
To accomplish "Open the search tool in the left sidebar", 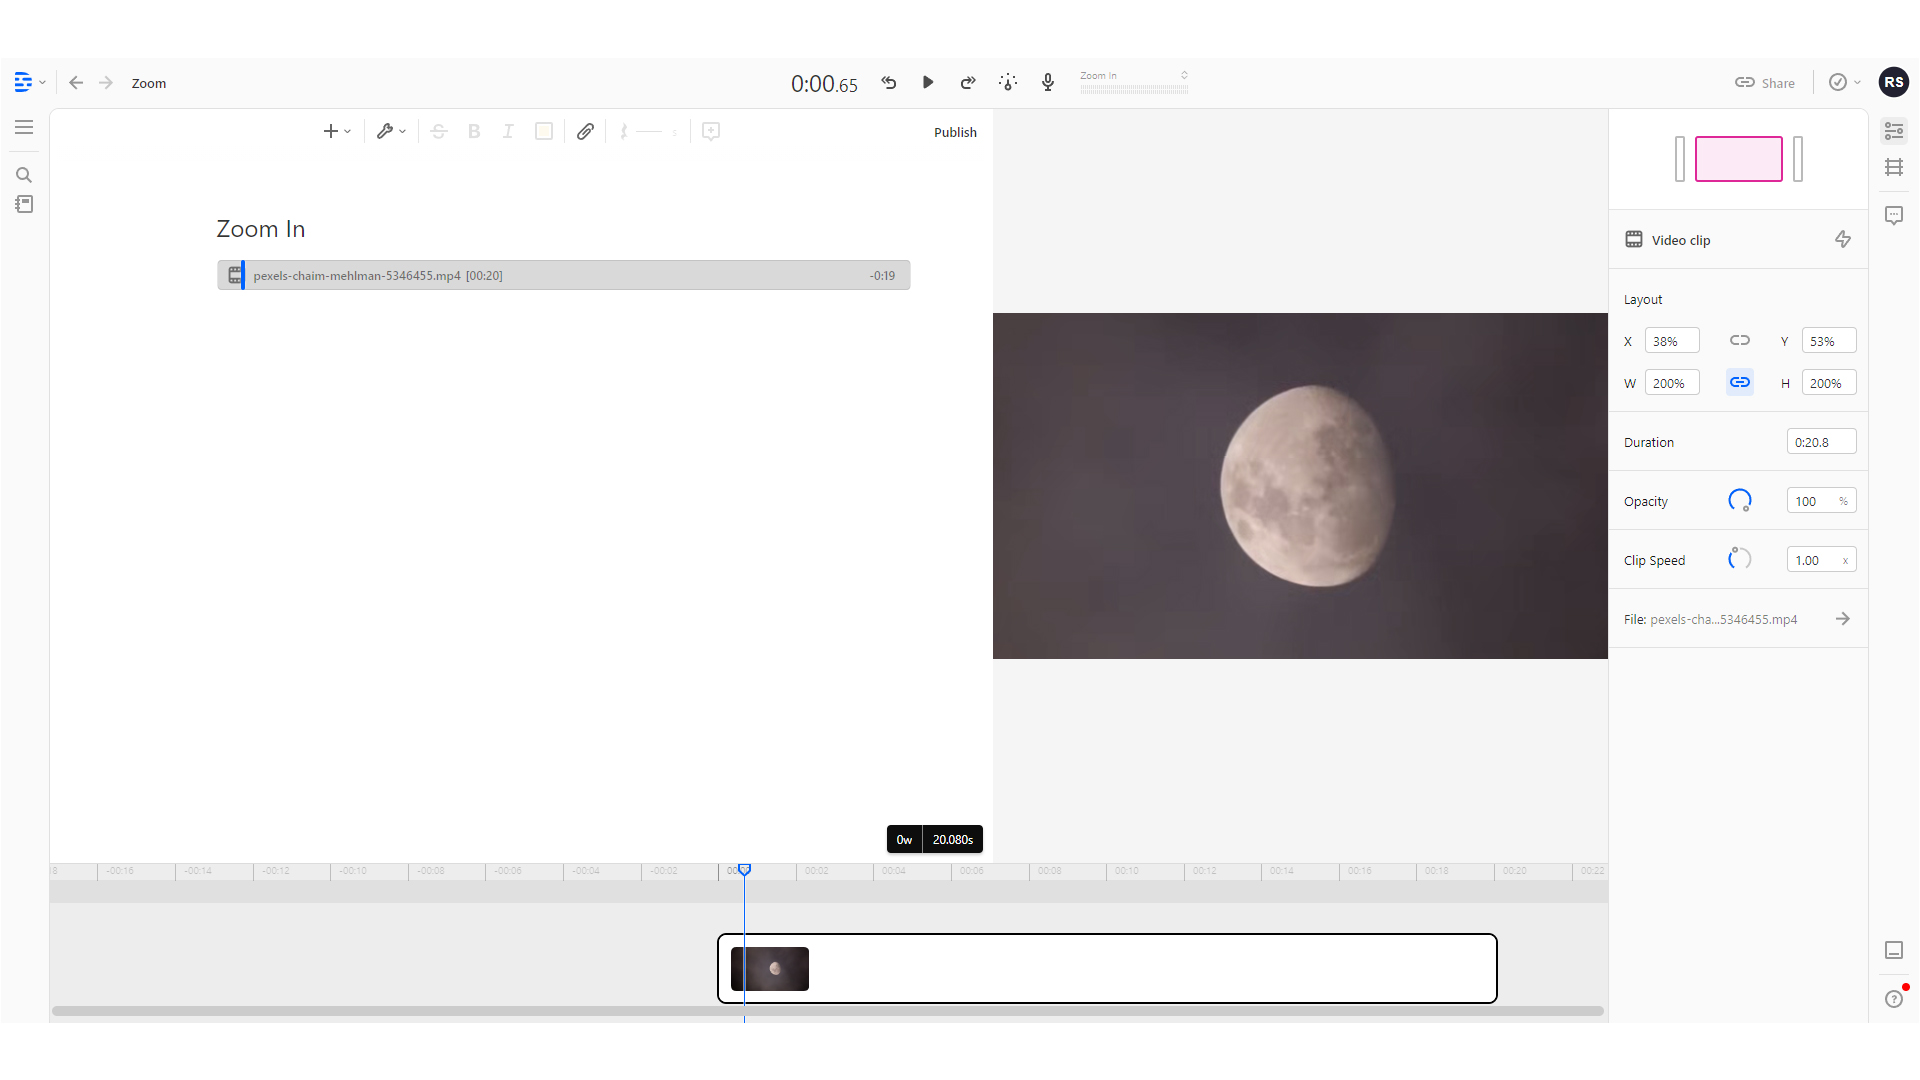I will tap(24, 174).
